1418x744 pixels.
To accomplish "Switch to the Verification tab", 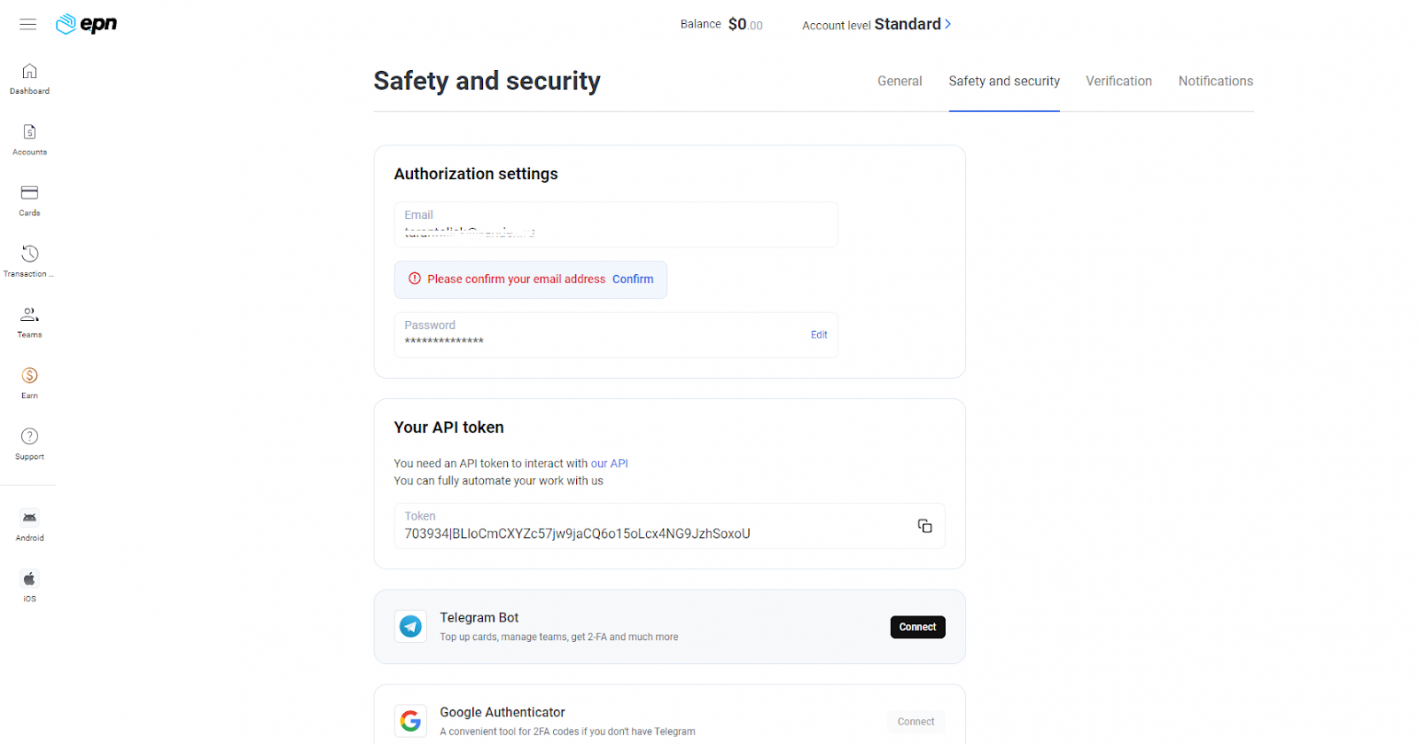I will point(1119,81).
